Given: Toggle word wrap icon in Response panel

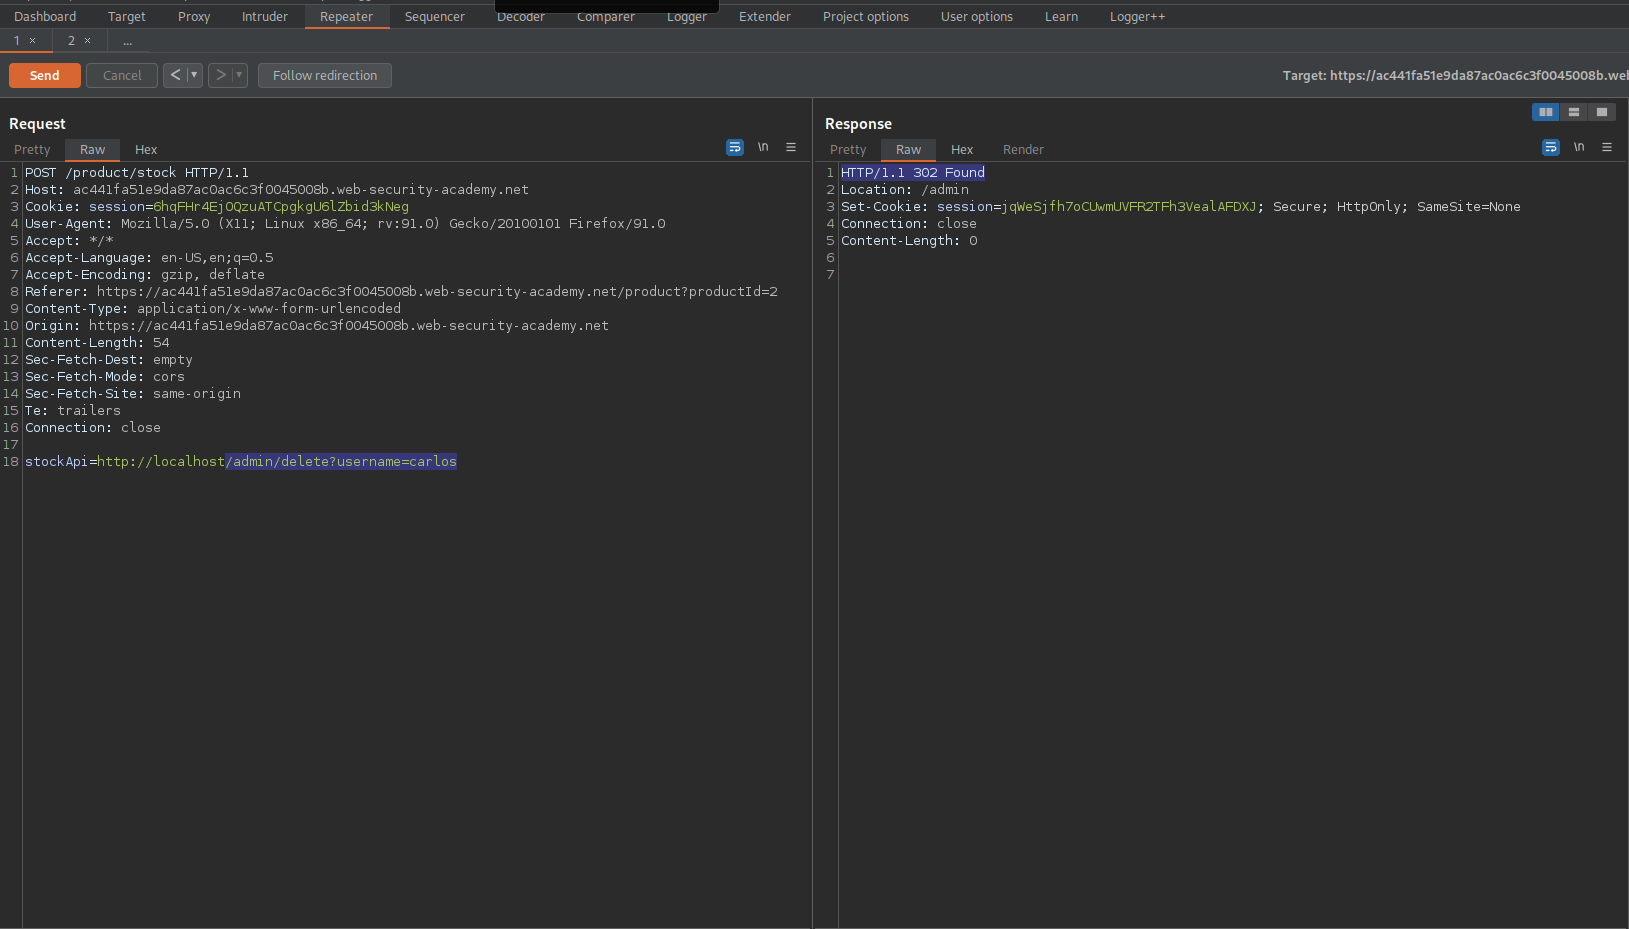Looking at the screenshot, I should (1551, 147).
